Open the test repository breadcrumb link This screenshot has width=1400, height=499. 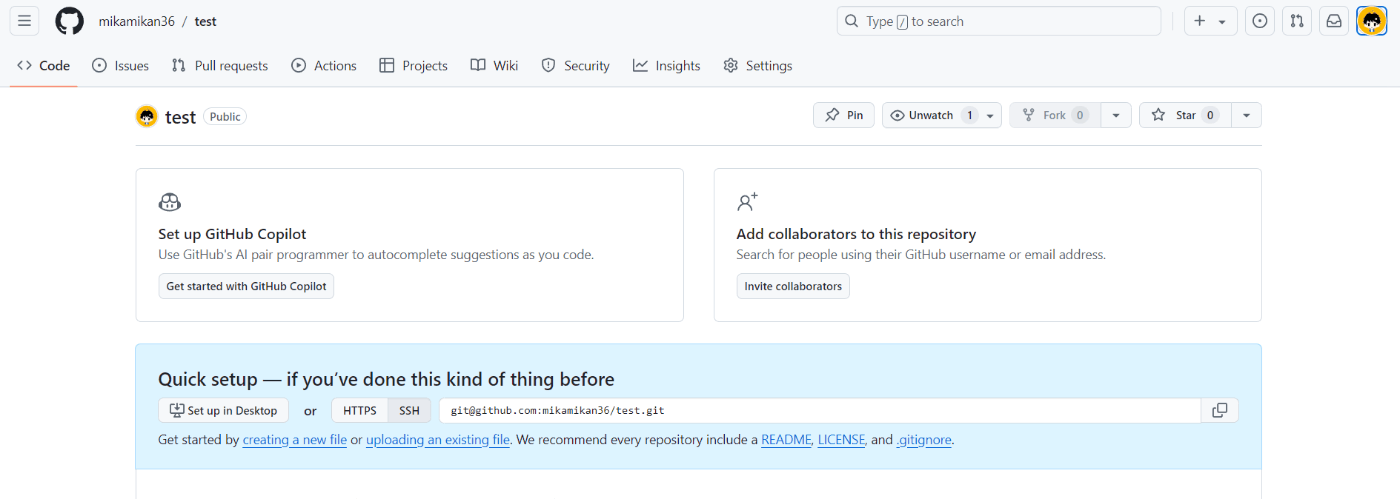tap(205, 21)
